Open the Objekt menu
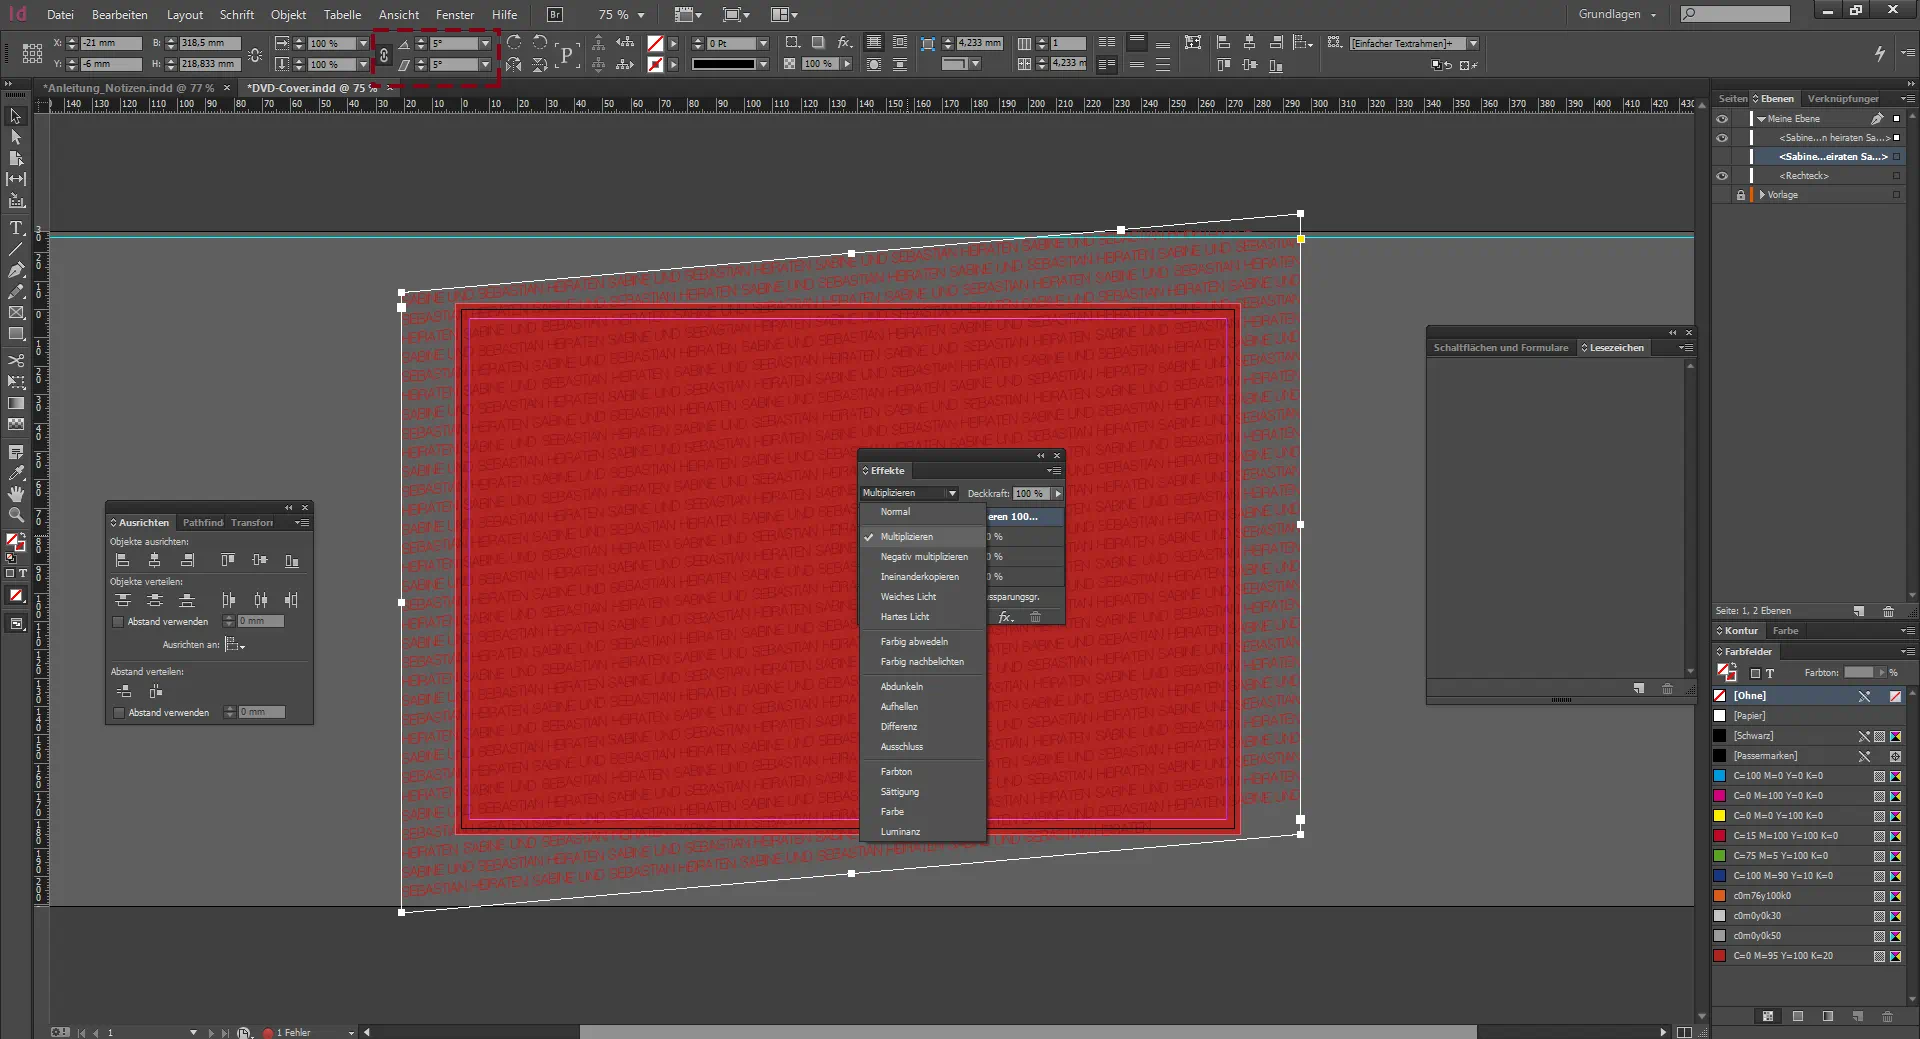This screenshot has width=1920, height=1039. (288, 15)
